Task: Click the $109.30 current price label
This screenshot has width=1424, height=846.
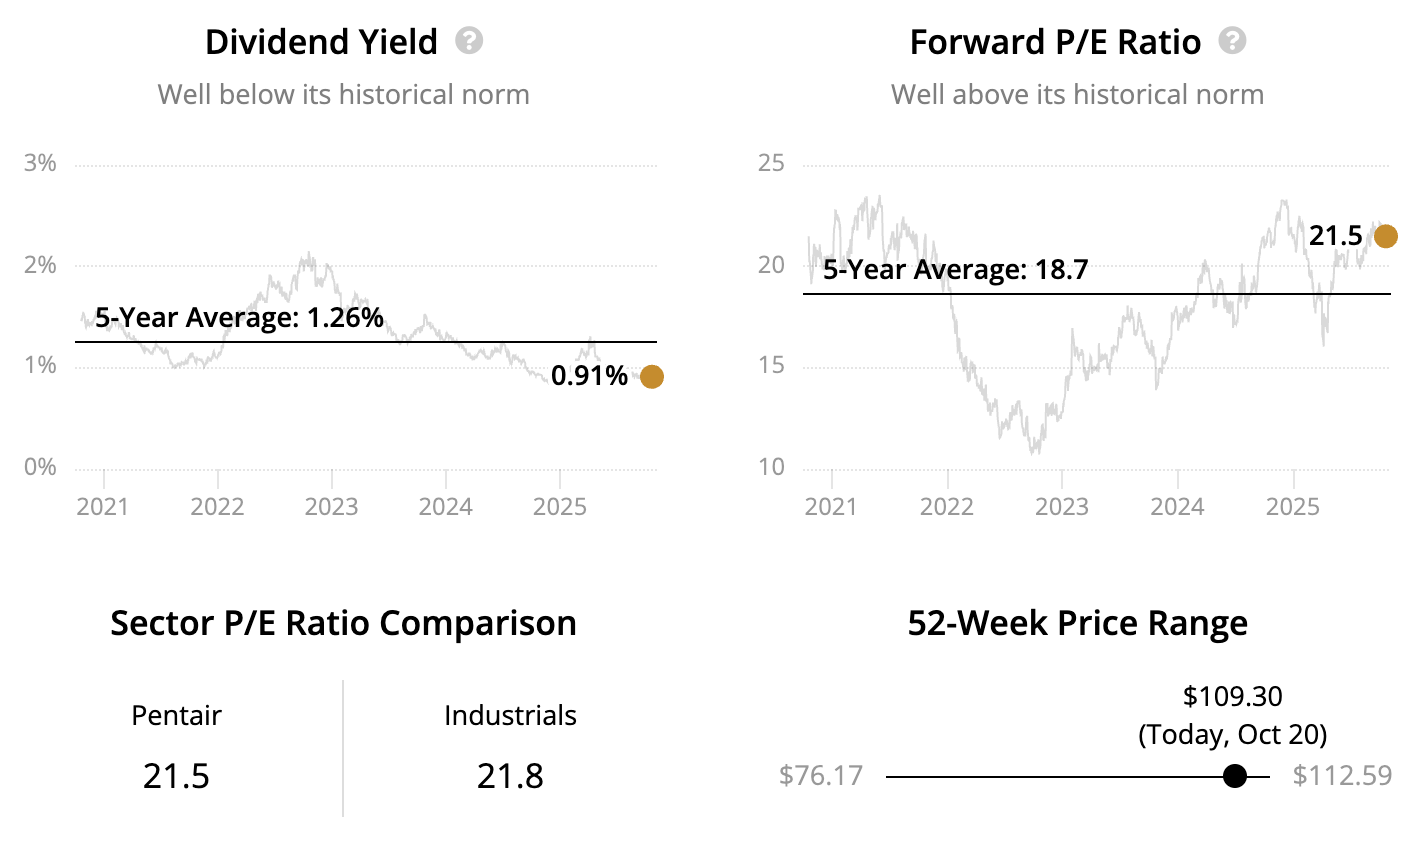Action: coord(1232,696)
